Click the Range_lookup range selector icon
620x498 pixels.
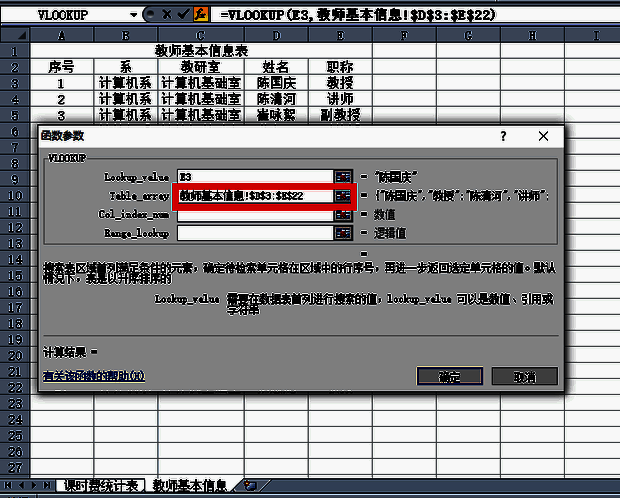point(343,232)
